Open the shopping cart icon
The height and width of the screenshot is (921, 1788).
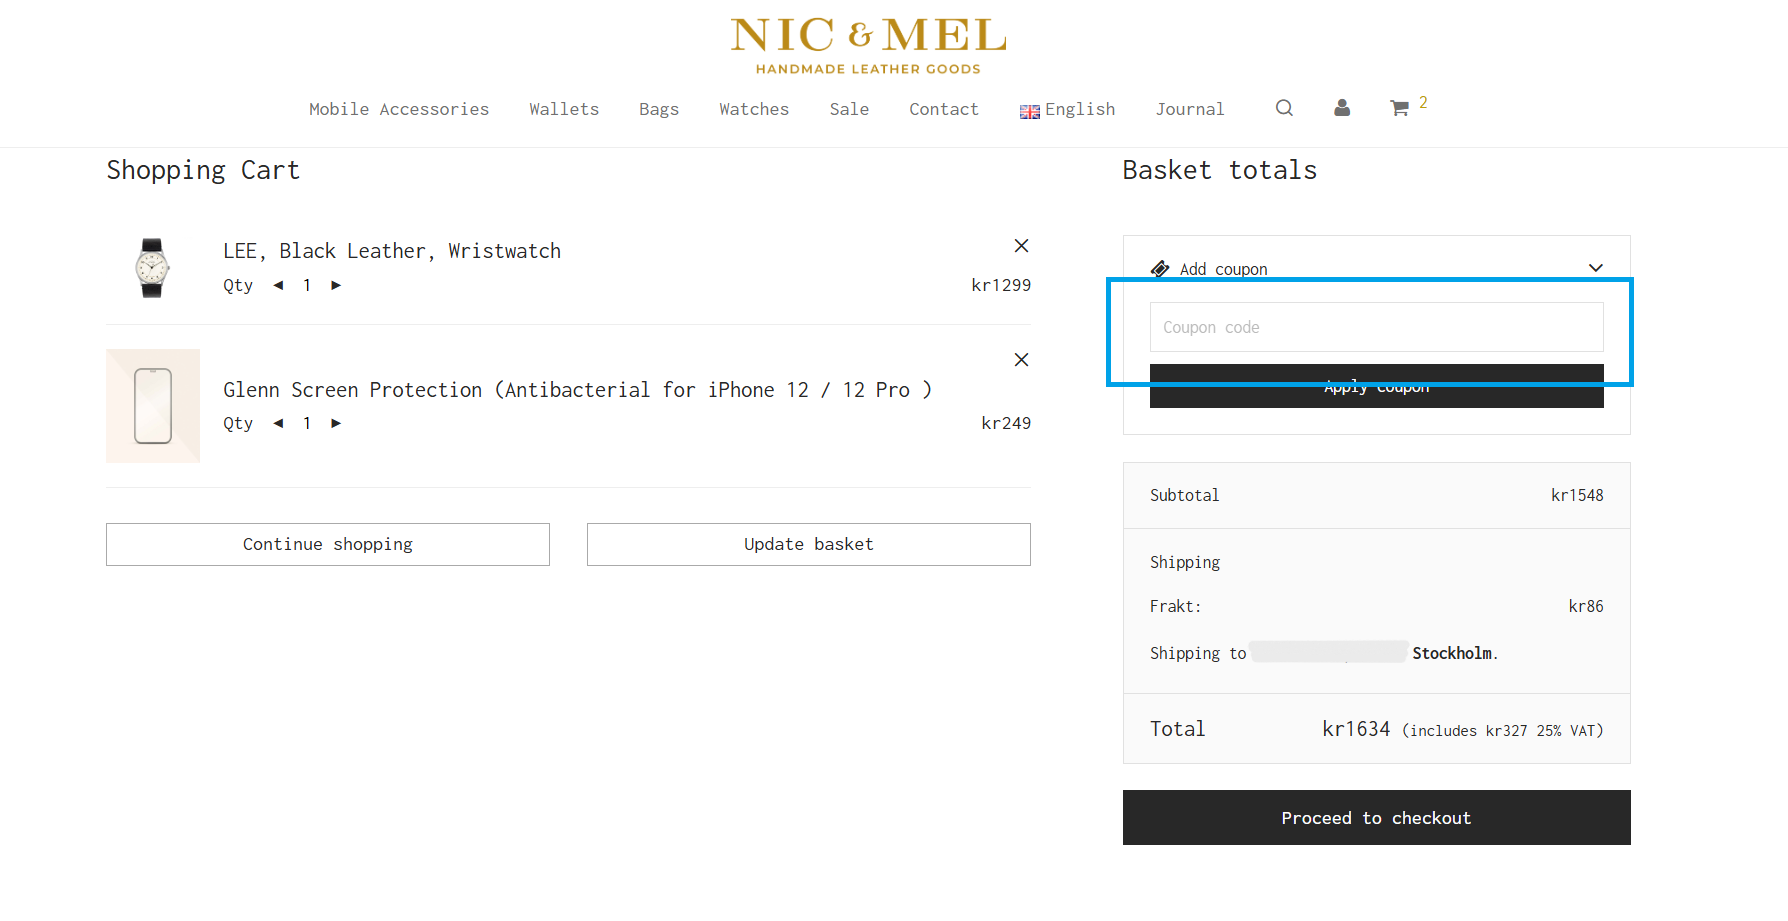point(1399,108)
